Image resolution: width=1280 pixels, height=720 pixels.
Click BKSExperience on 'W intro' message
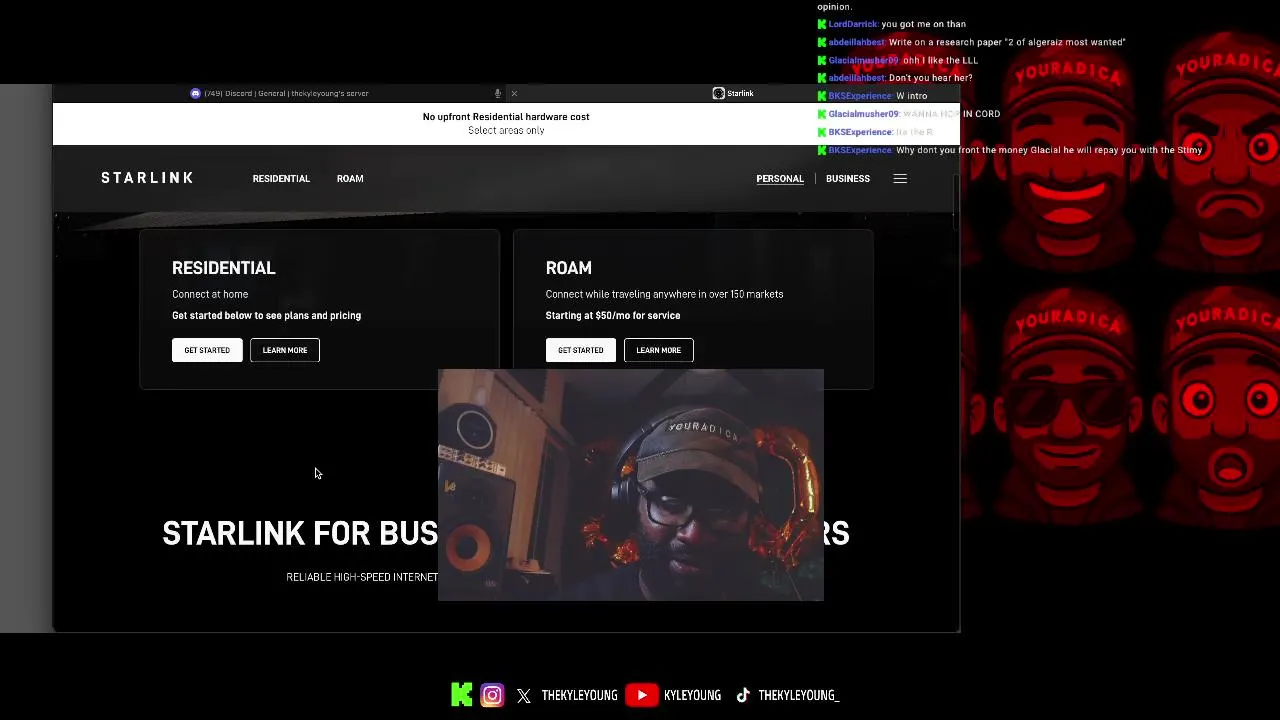point(860,96)
